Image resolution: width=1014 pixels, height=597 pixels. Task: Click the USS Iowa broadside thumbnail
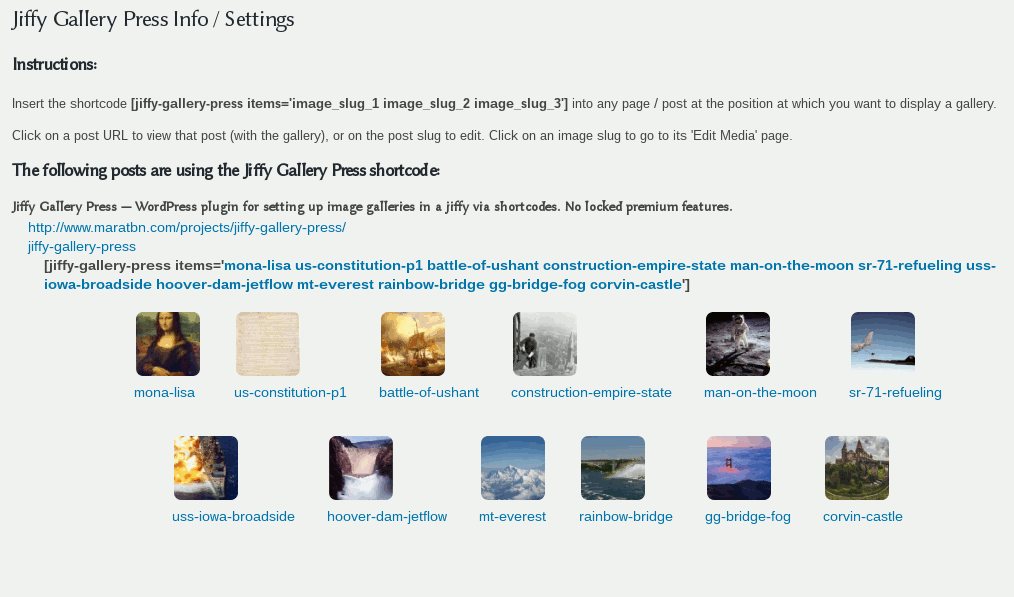tap(206, 468)
